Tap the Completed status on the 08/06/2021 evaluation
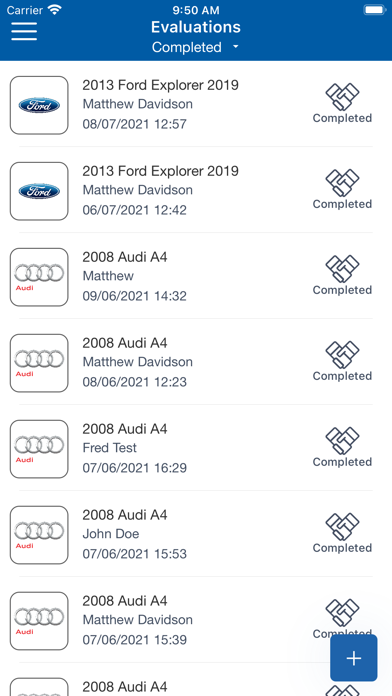Image resolution: width=392 pixels, height=696 pixels. tap(342, 376)
